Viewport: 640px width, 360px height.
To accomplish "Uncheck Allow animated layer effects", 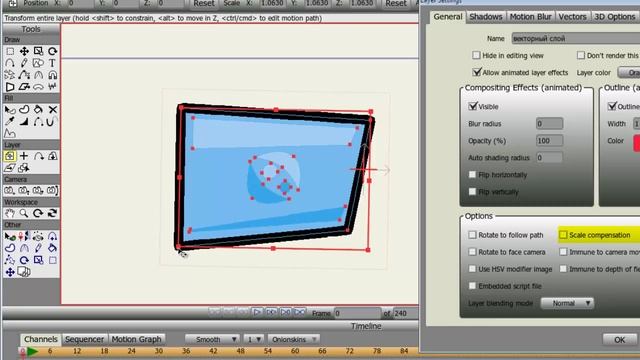I will coord(476,72).
